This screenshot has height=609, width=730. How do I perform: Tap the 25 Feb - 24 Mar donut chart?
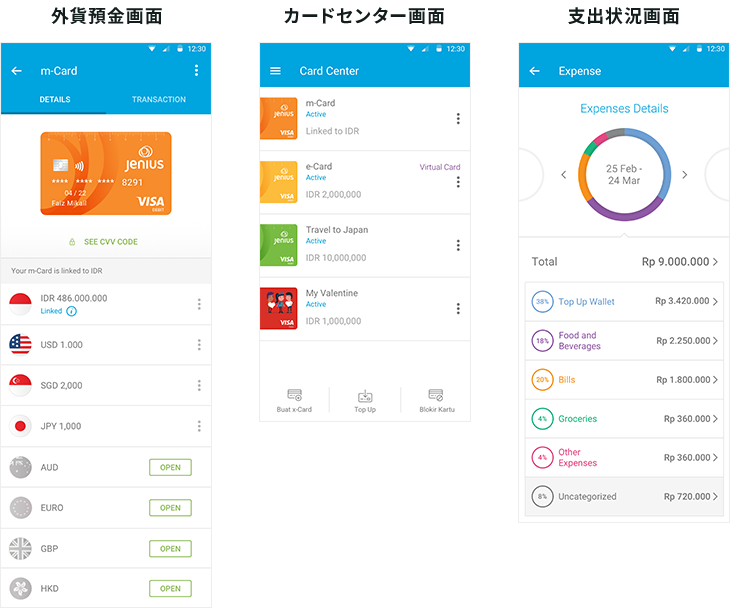624,175
